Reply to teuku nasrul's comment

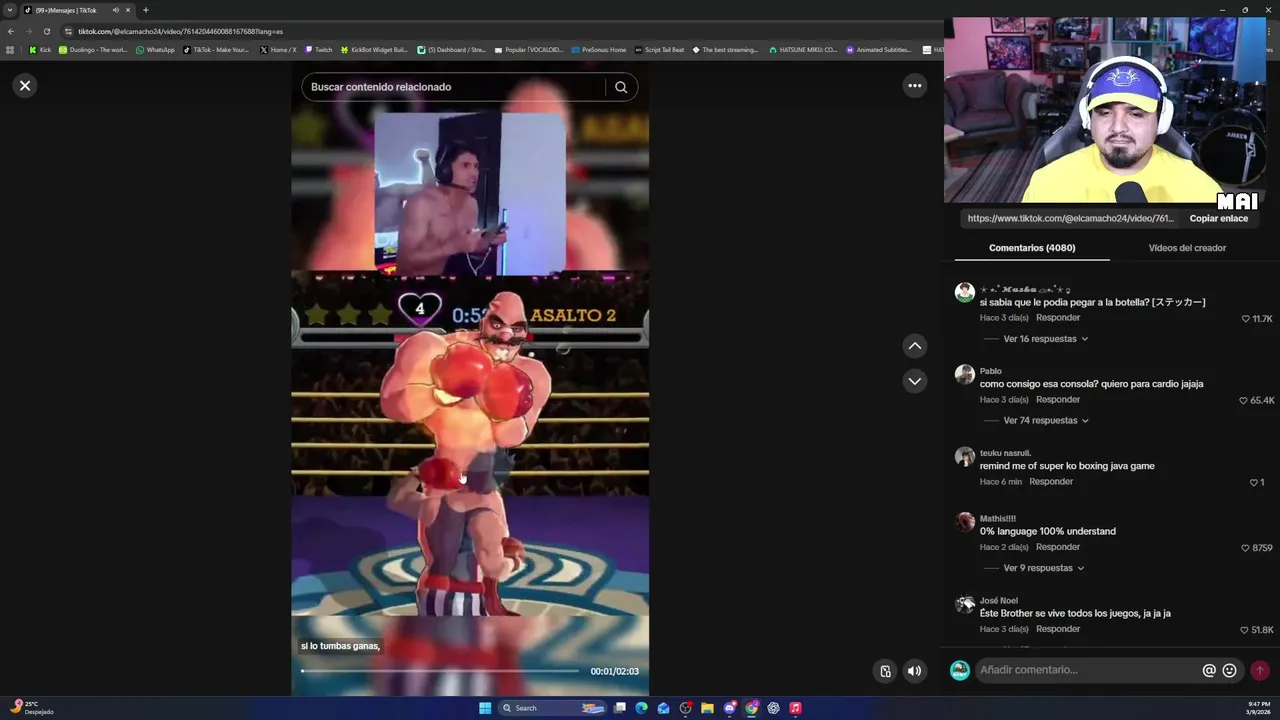click(1051, 482)
